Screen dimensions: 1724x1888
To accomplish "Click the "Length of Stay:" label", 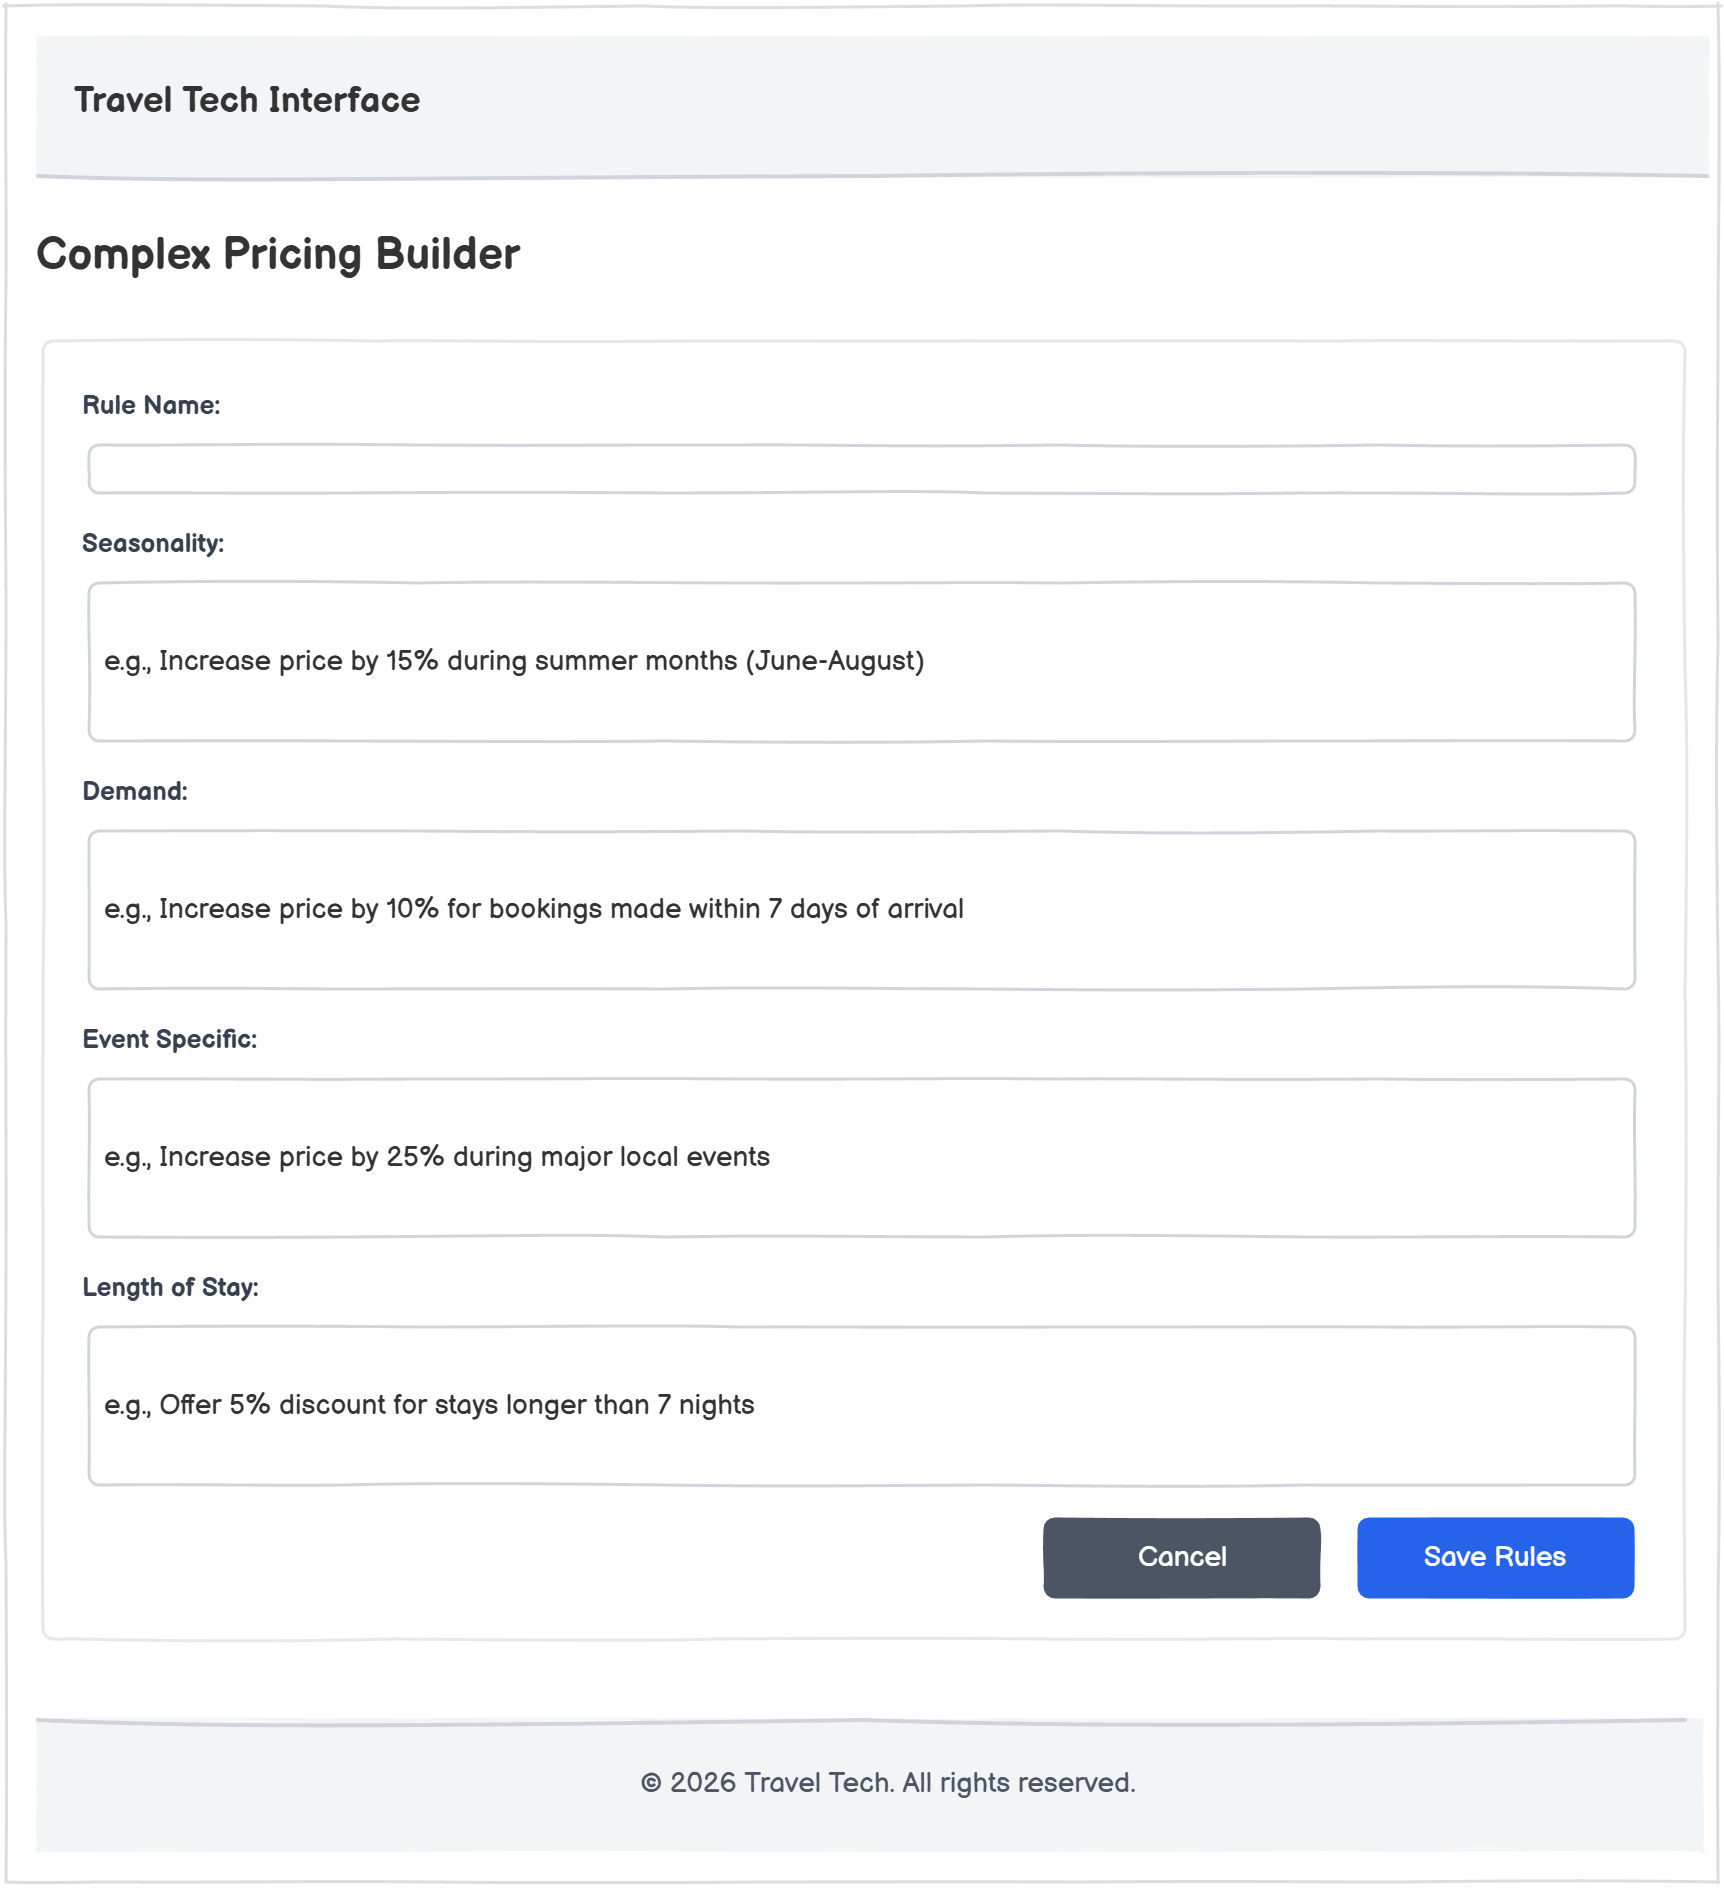I will pos(171,1287).
